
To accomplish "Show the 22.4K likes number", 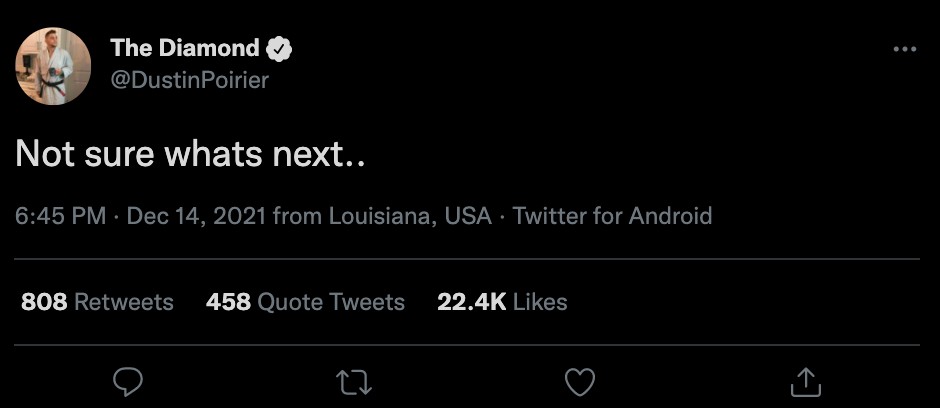I will point(472,302).
